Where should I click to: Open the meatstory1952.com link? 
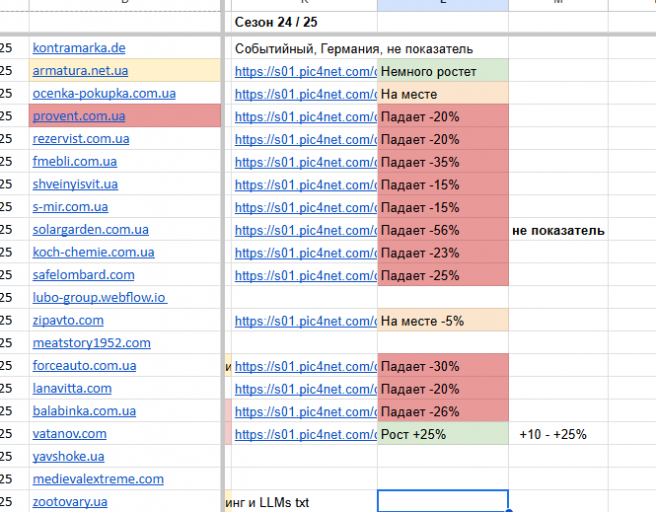pyautogui.click(x=92, y=343)
